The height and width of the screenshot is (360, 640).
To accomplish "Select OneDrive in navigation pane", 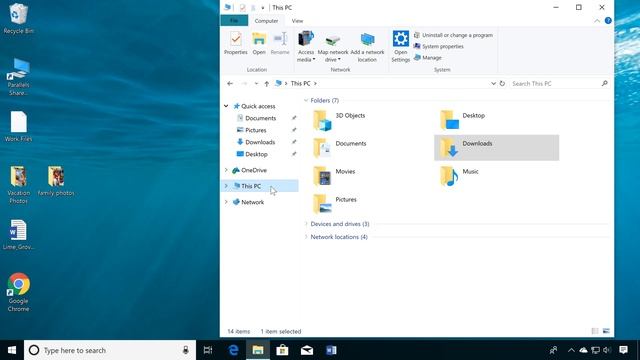I will [x=253, y=170].
